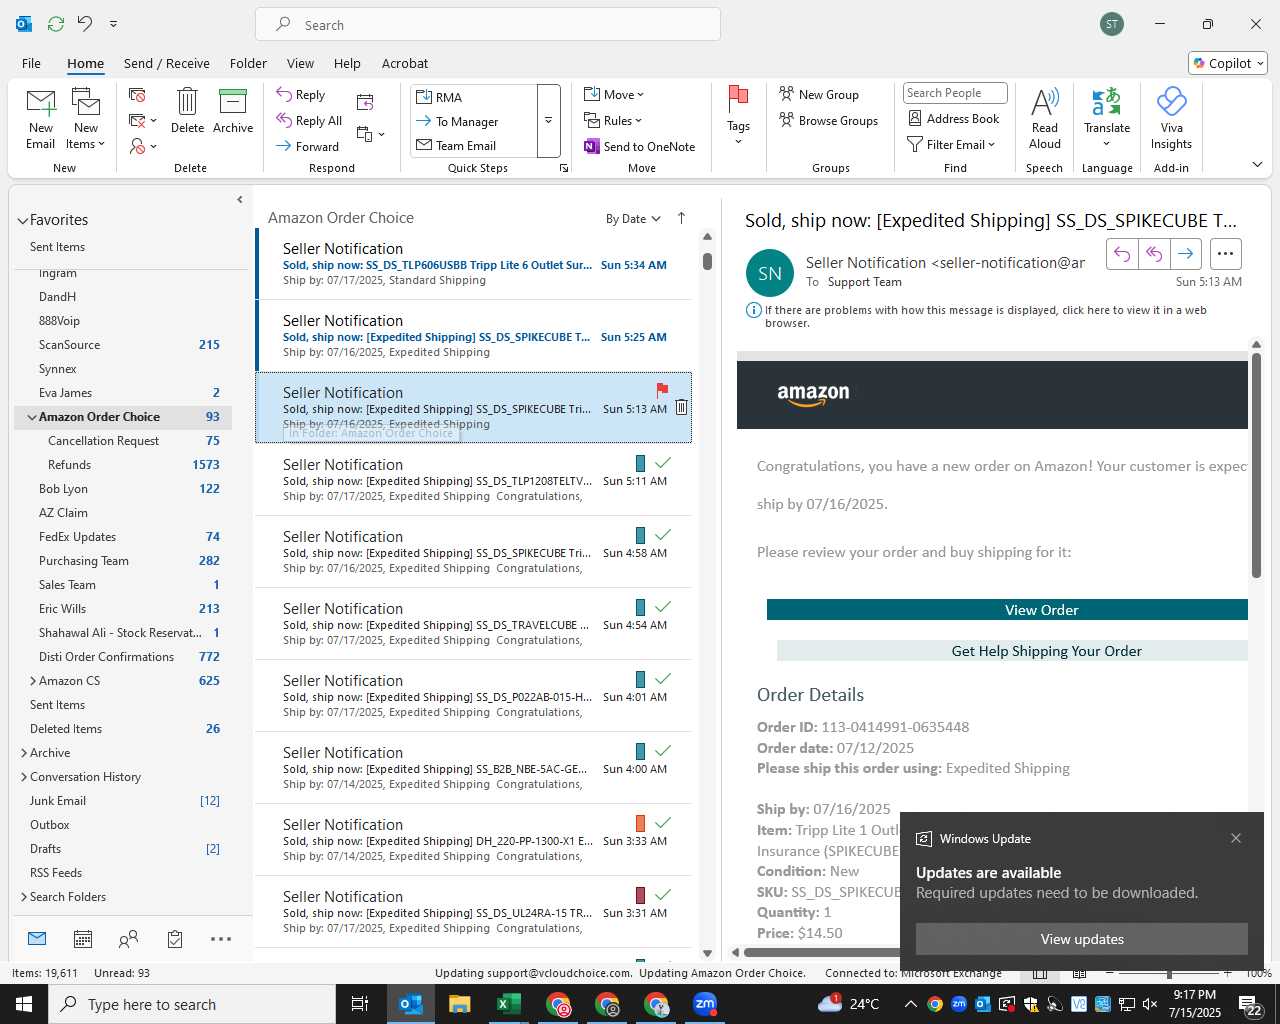Expand the Quick Steps gallery
Image resolution: width=1280 pixels, height=1024 pixels.
tap(548, 121)
